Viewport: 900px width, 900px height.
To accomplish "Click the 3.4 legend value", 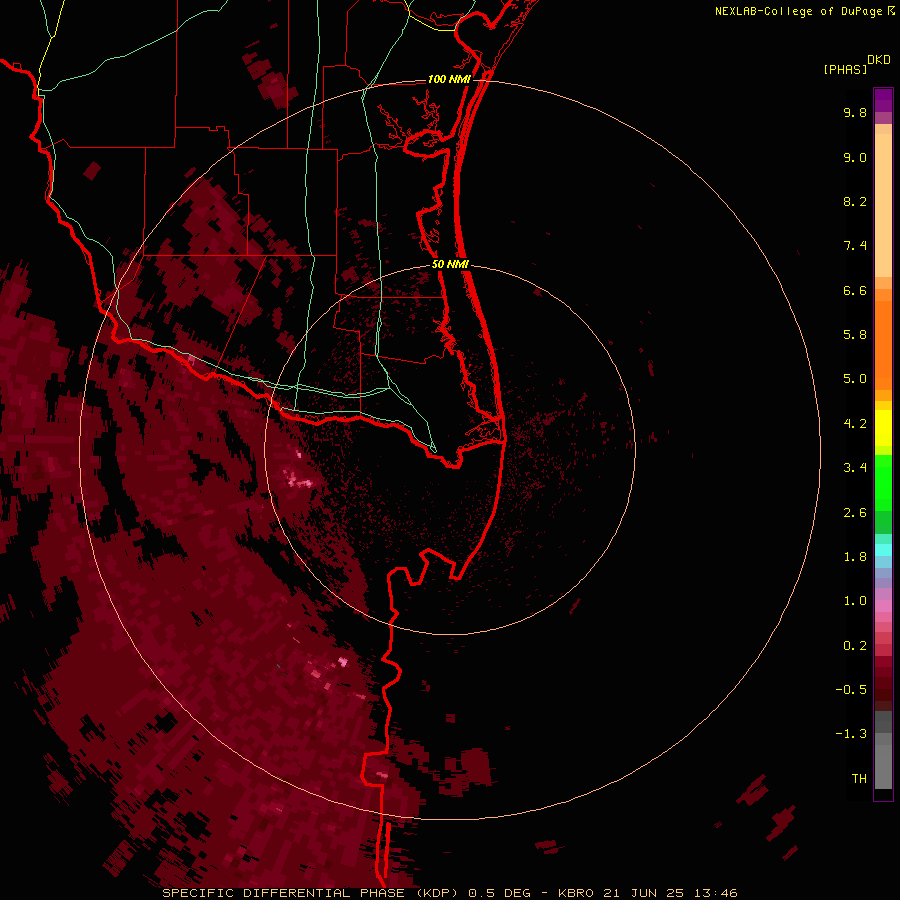I will pos(855,468).
